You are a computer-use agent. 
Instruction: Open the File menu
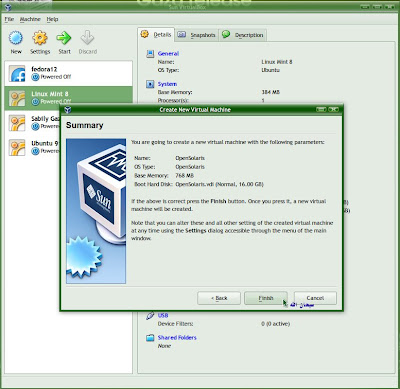[x=9, y=19]
